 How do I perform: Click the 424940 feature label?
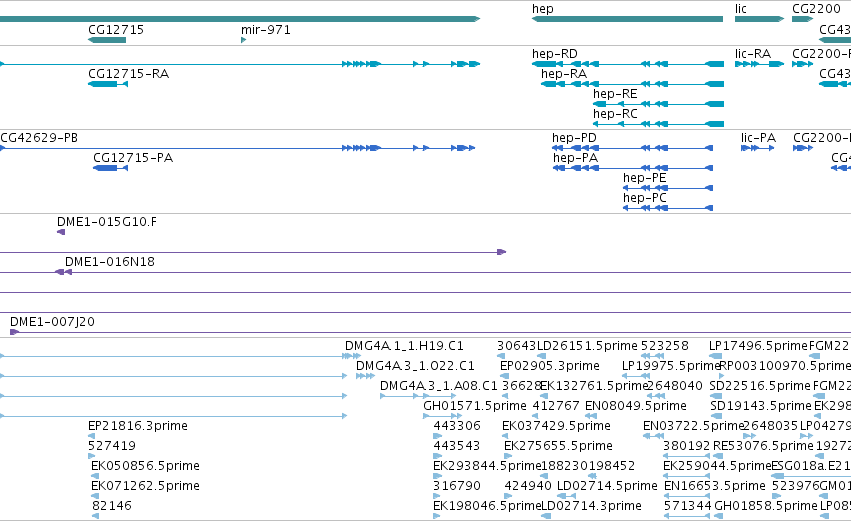click(x=528, y=486)
